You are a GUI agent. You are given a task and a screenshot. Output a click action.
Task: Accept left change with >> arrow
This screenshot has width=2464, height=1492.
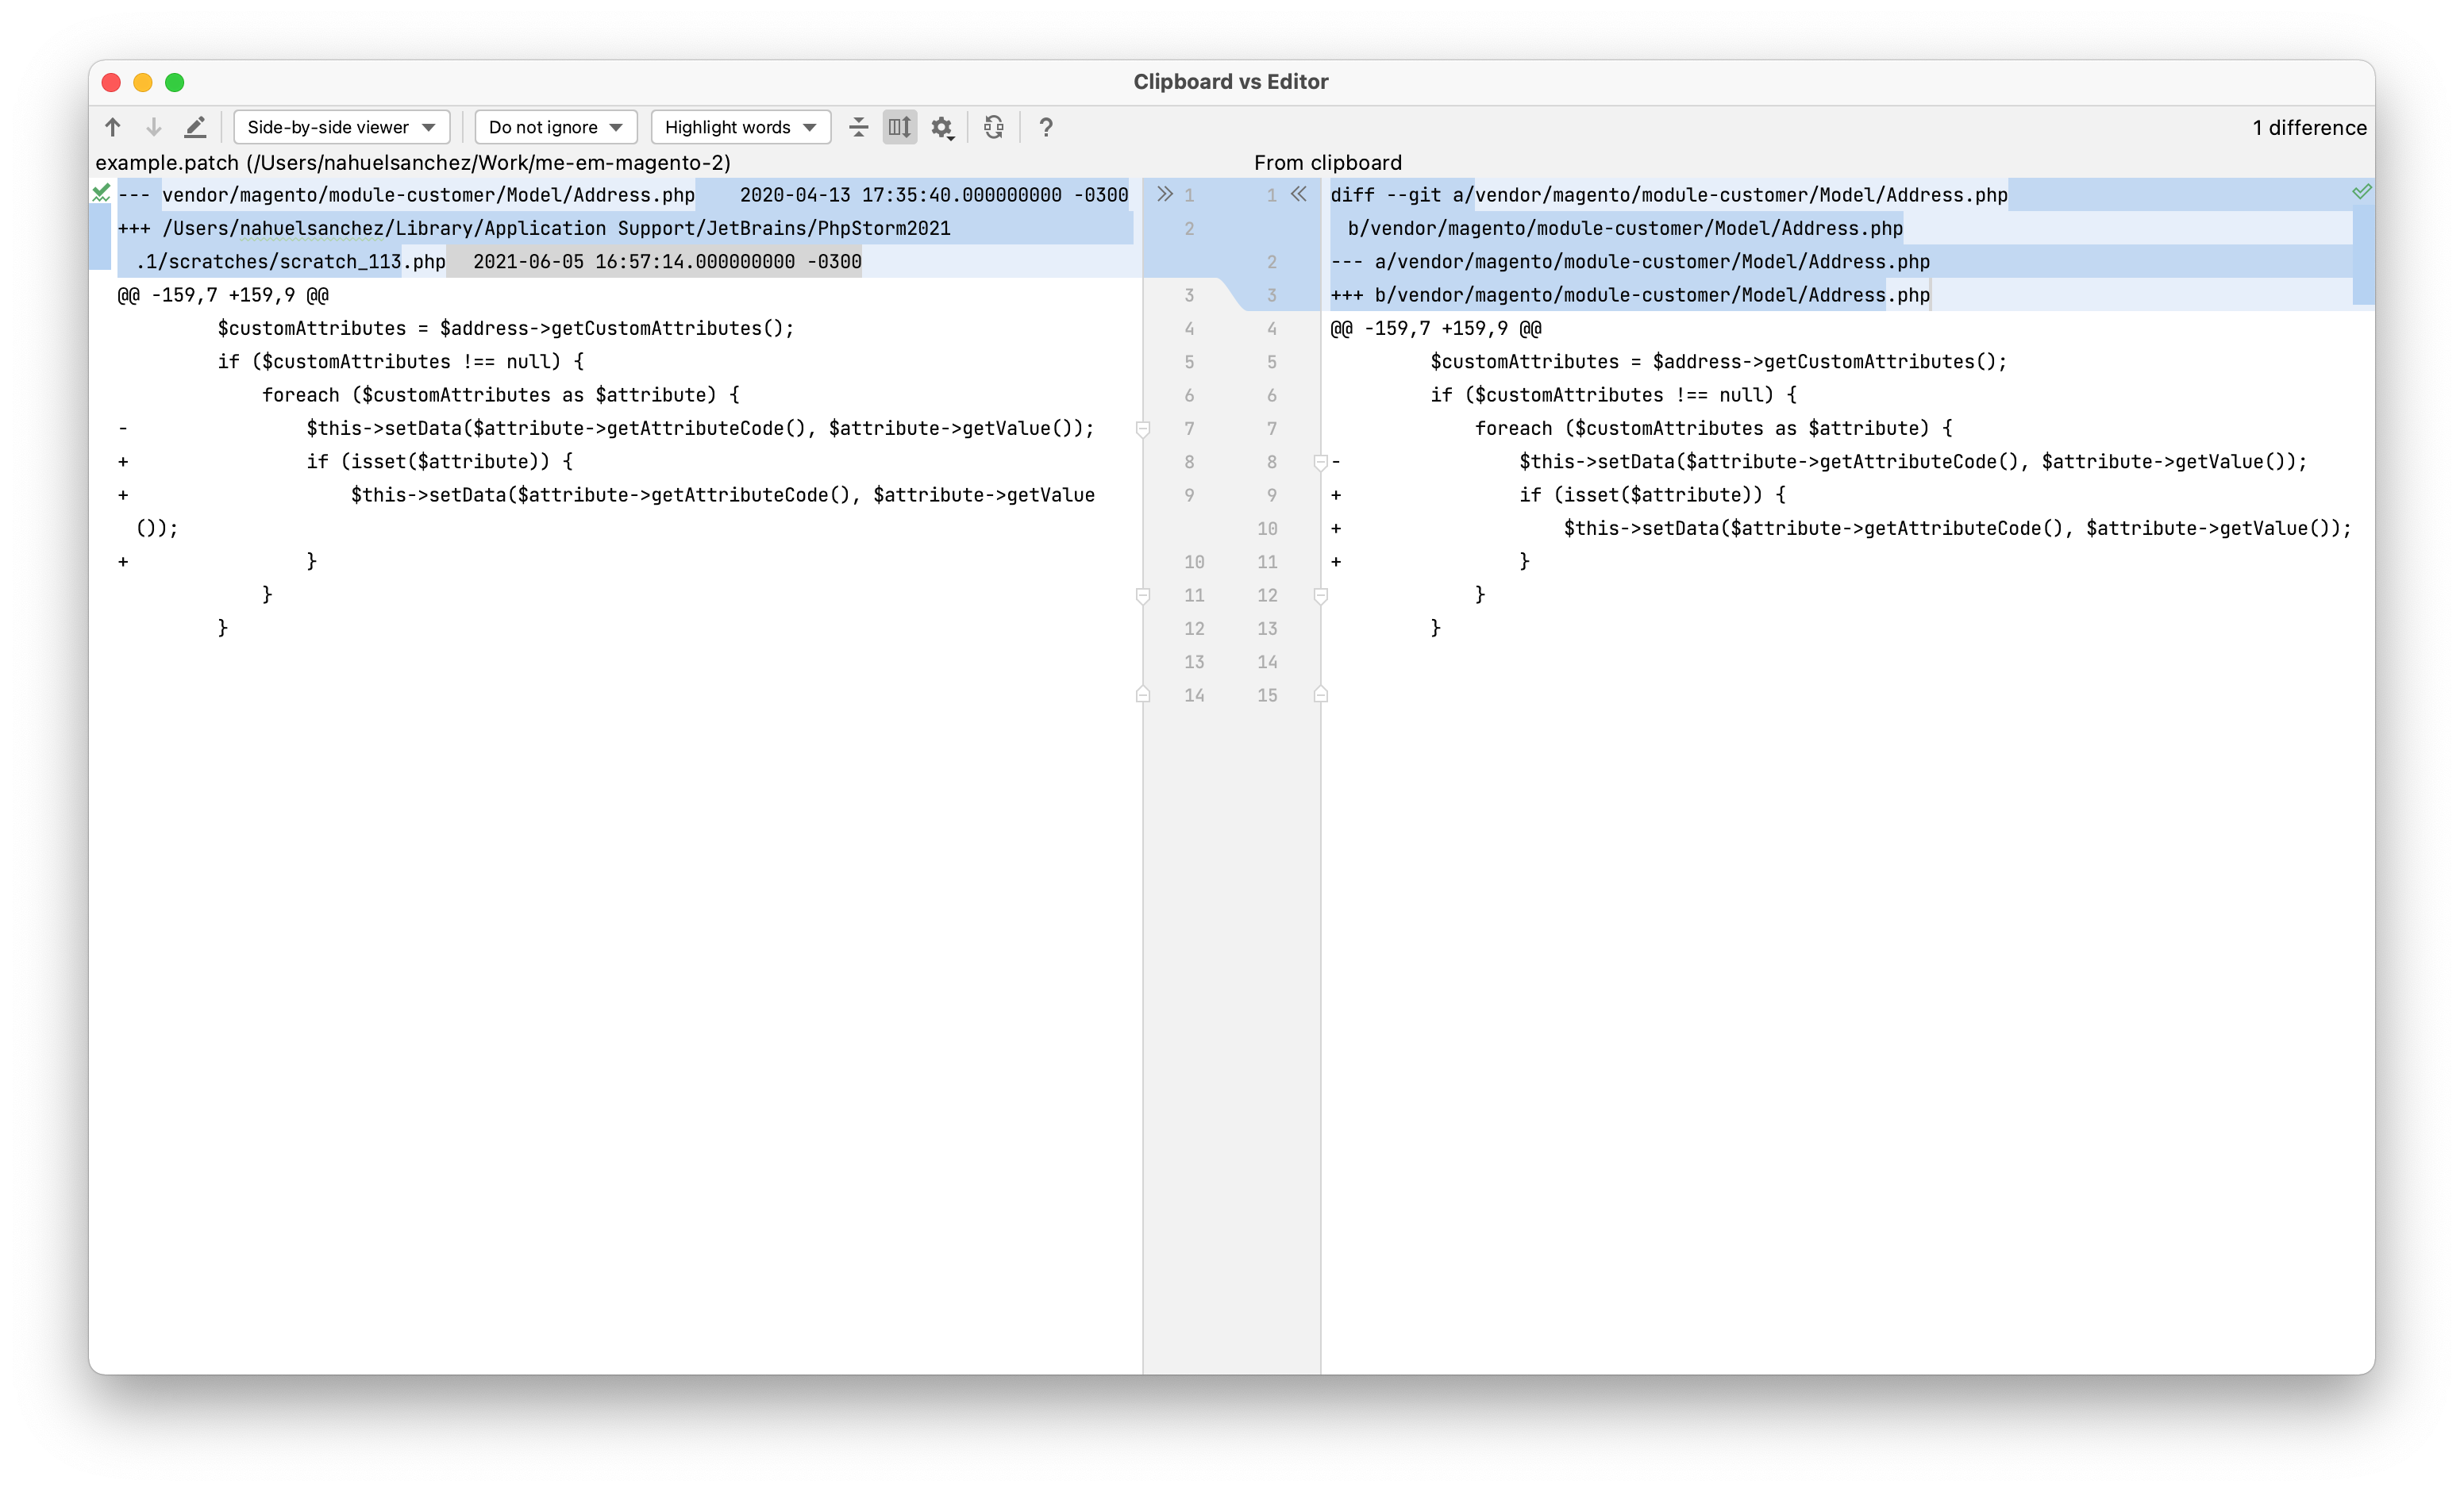1164,194
